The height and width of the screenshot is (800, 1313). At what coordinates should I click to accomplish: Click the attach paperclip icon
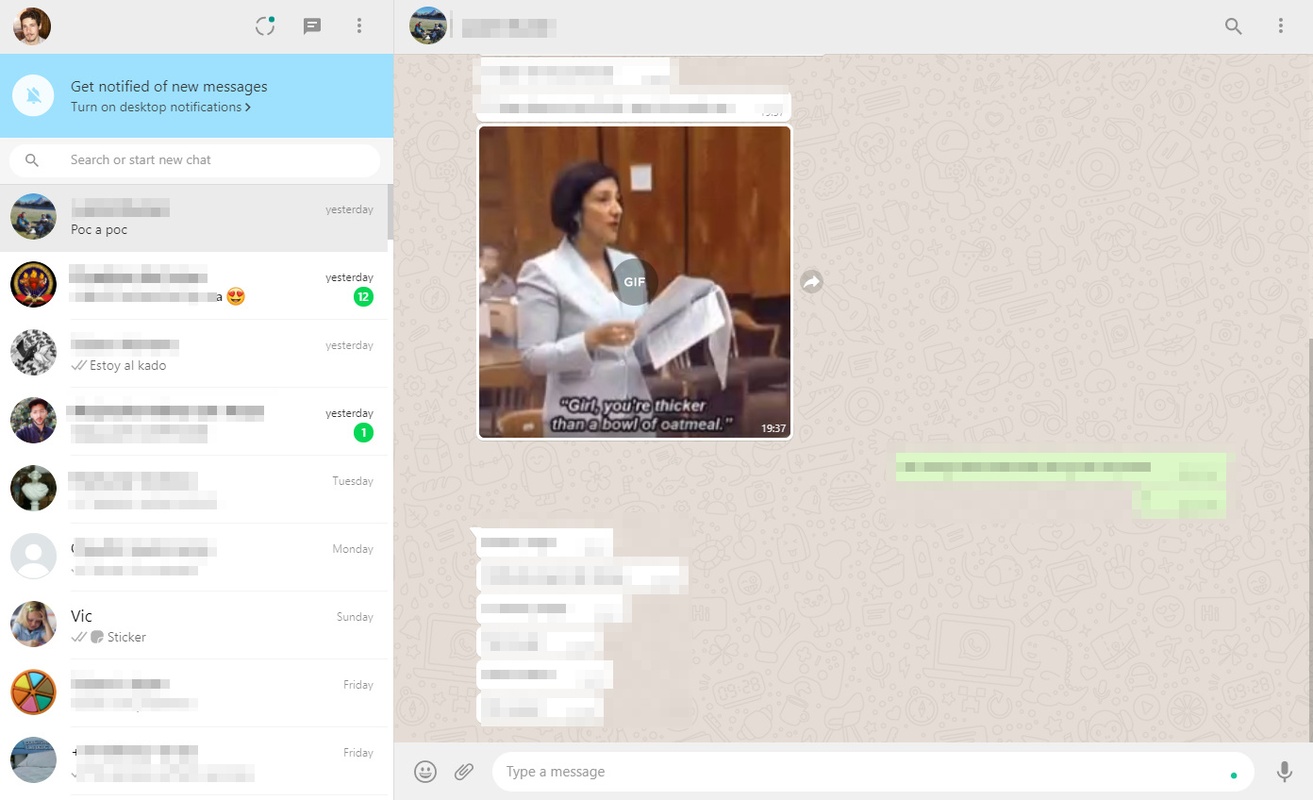(464, 772)
